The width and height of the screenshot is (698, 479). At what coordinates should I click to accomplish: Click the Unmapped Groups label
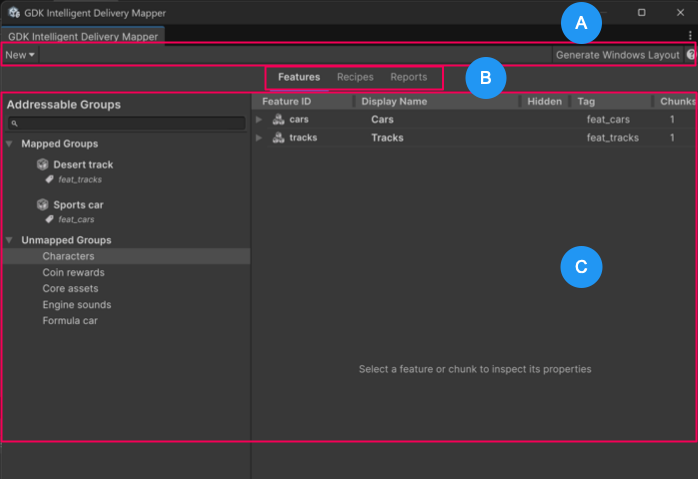click(66, 240)
